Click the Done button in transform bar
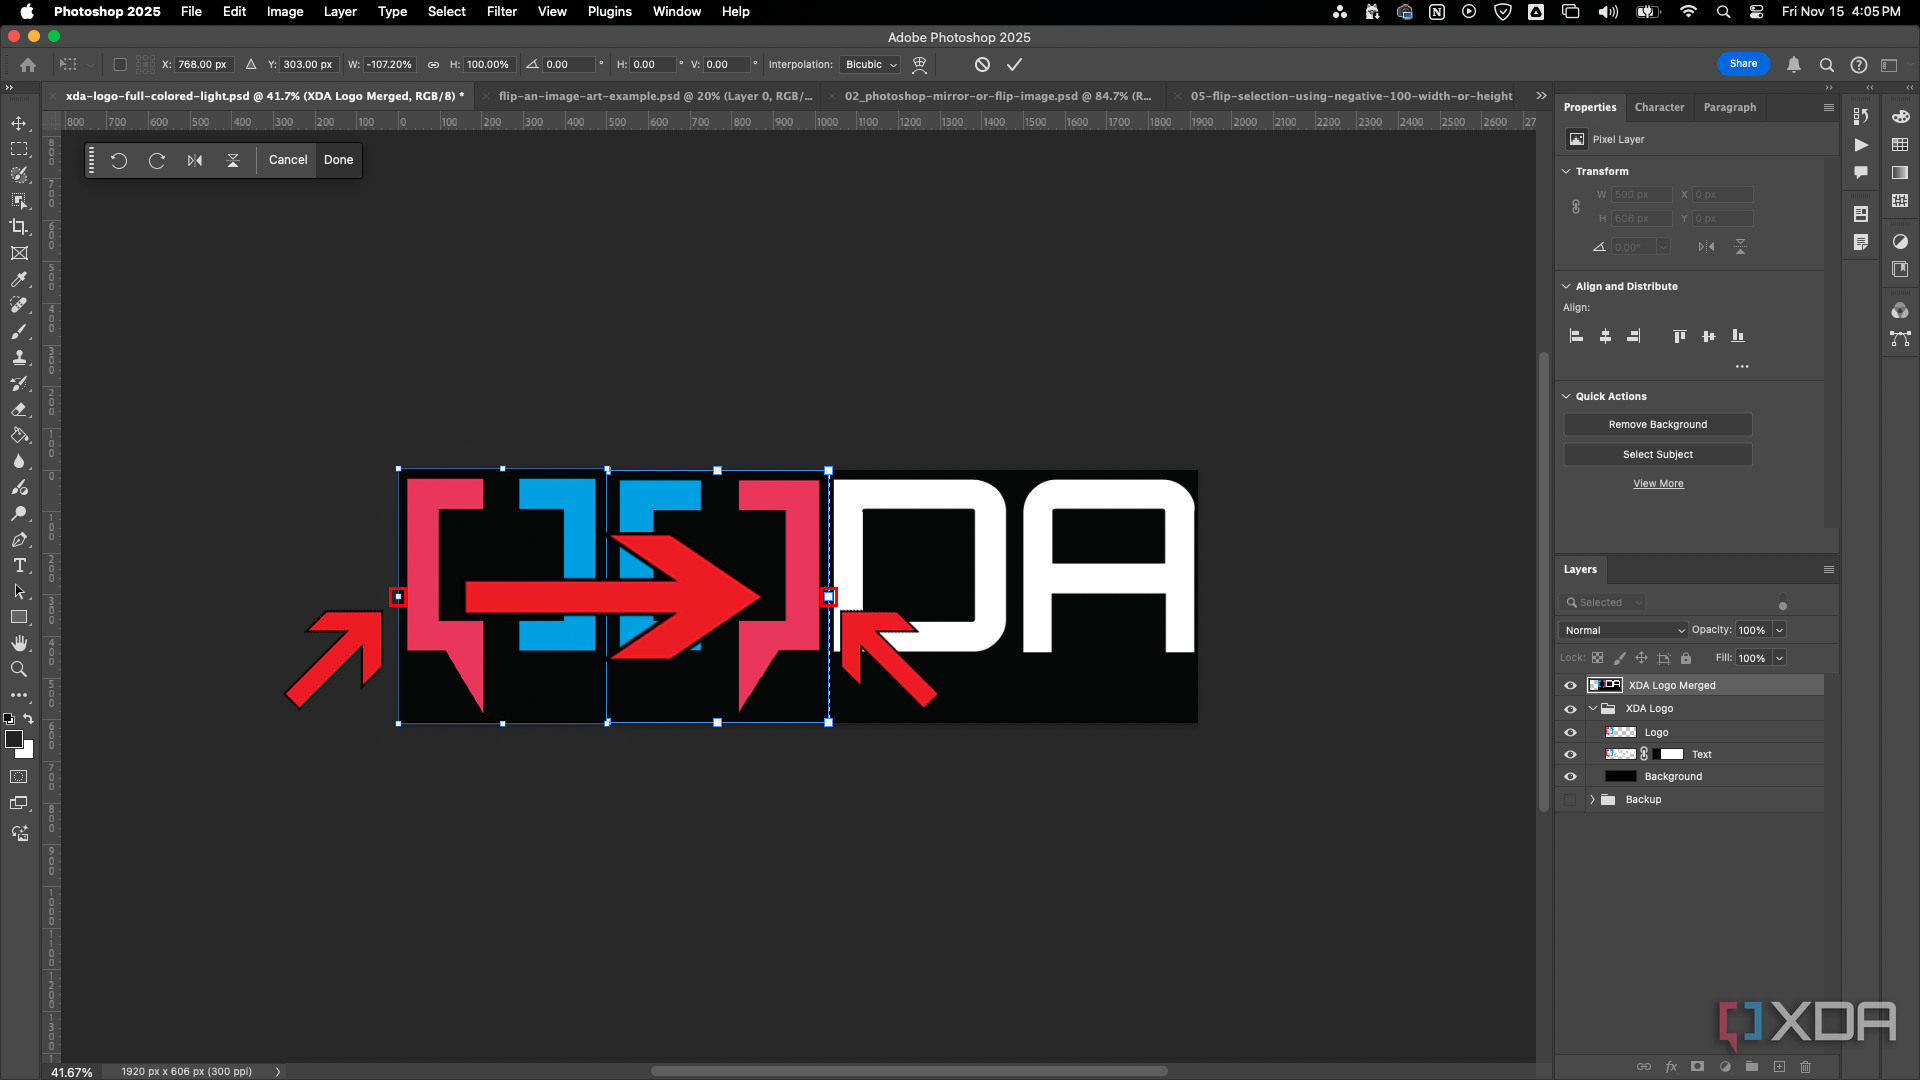The height and width of the screenshot is (1080, 1920). pyautogui.click(x=339, y=160)
